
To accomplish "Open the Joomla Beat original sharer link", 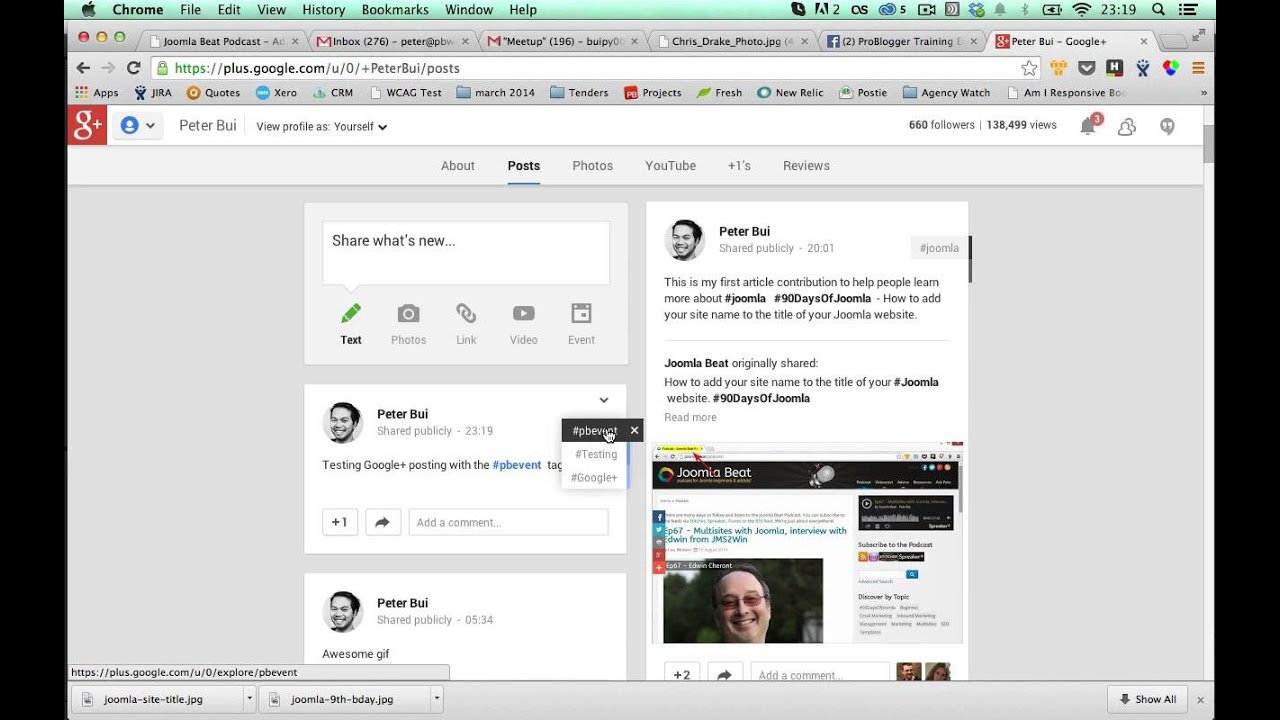I will [x=696, y=363].
